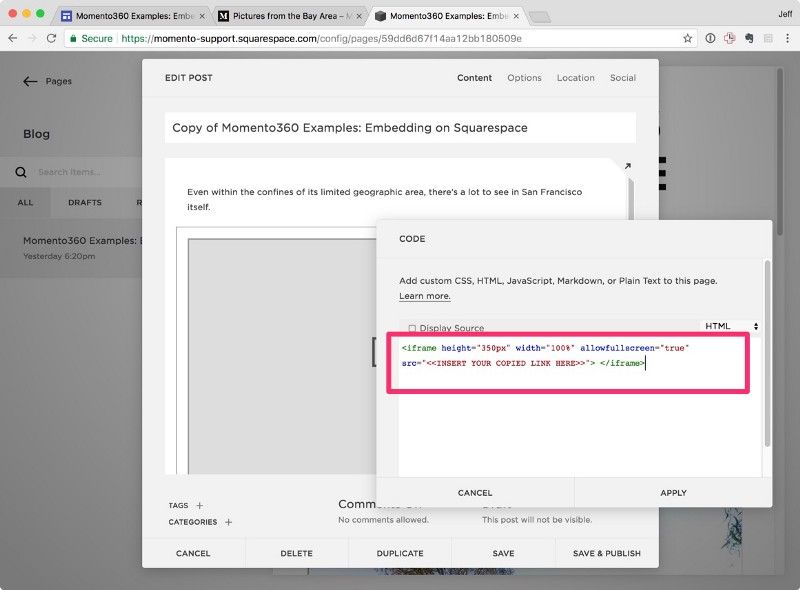Image resolution: width=800 pixels, height=590 pixels.
Task: Click the Code dialog vertical scrollbar
Action: [767, 354]
